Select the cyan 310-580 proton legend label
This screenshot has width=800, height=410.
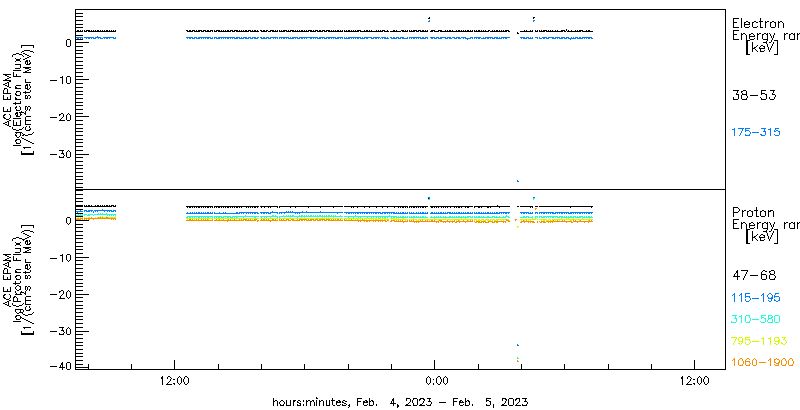(756, 320)
